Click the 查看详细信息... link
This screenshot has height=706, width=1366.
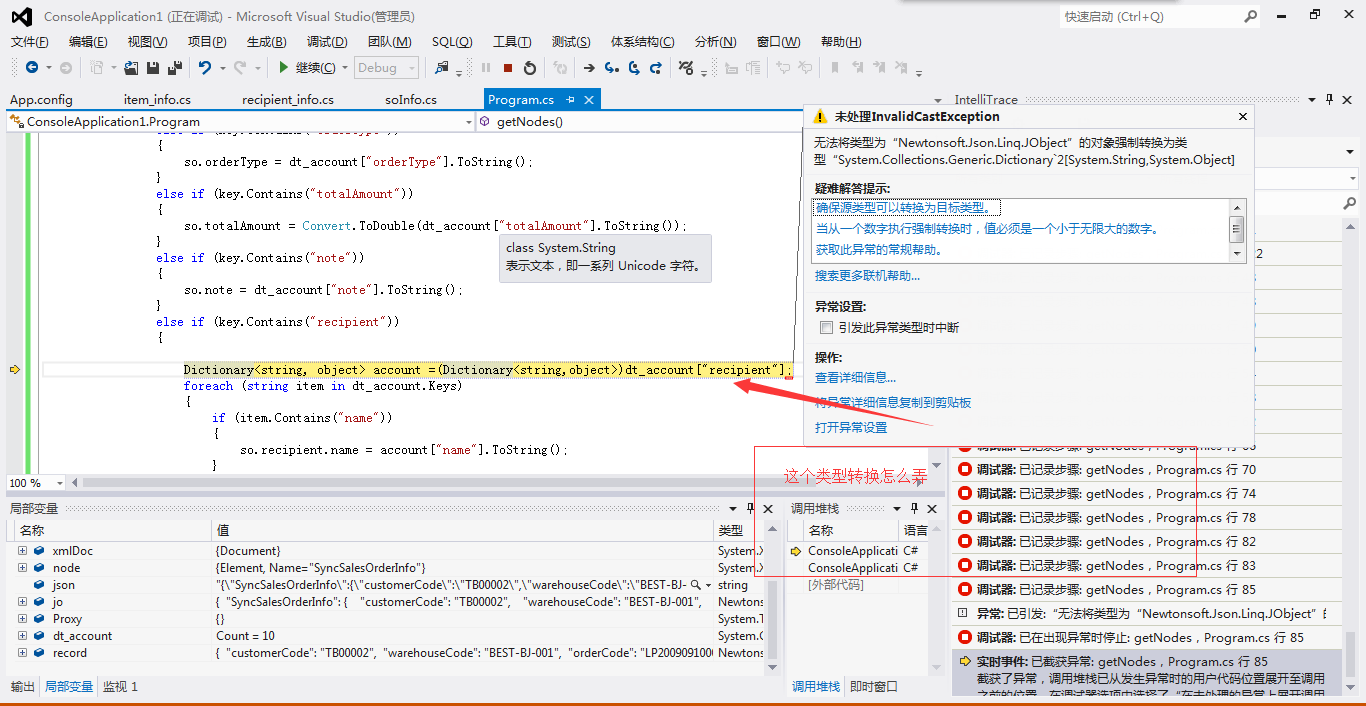[855, 378]
